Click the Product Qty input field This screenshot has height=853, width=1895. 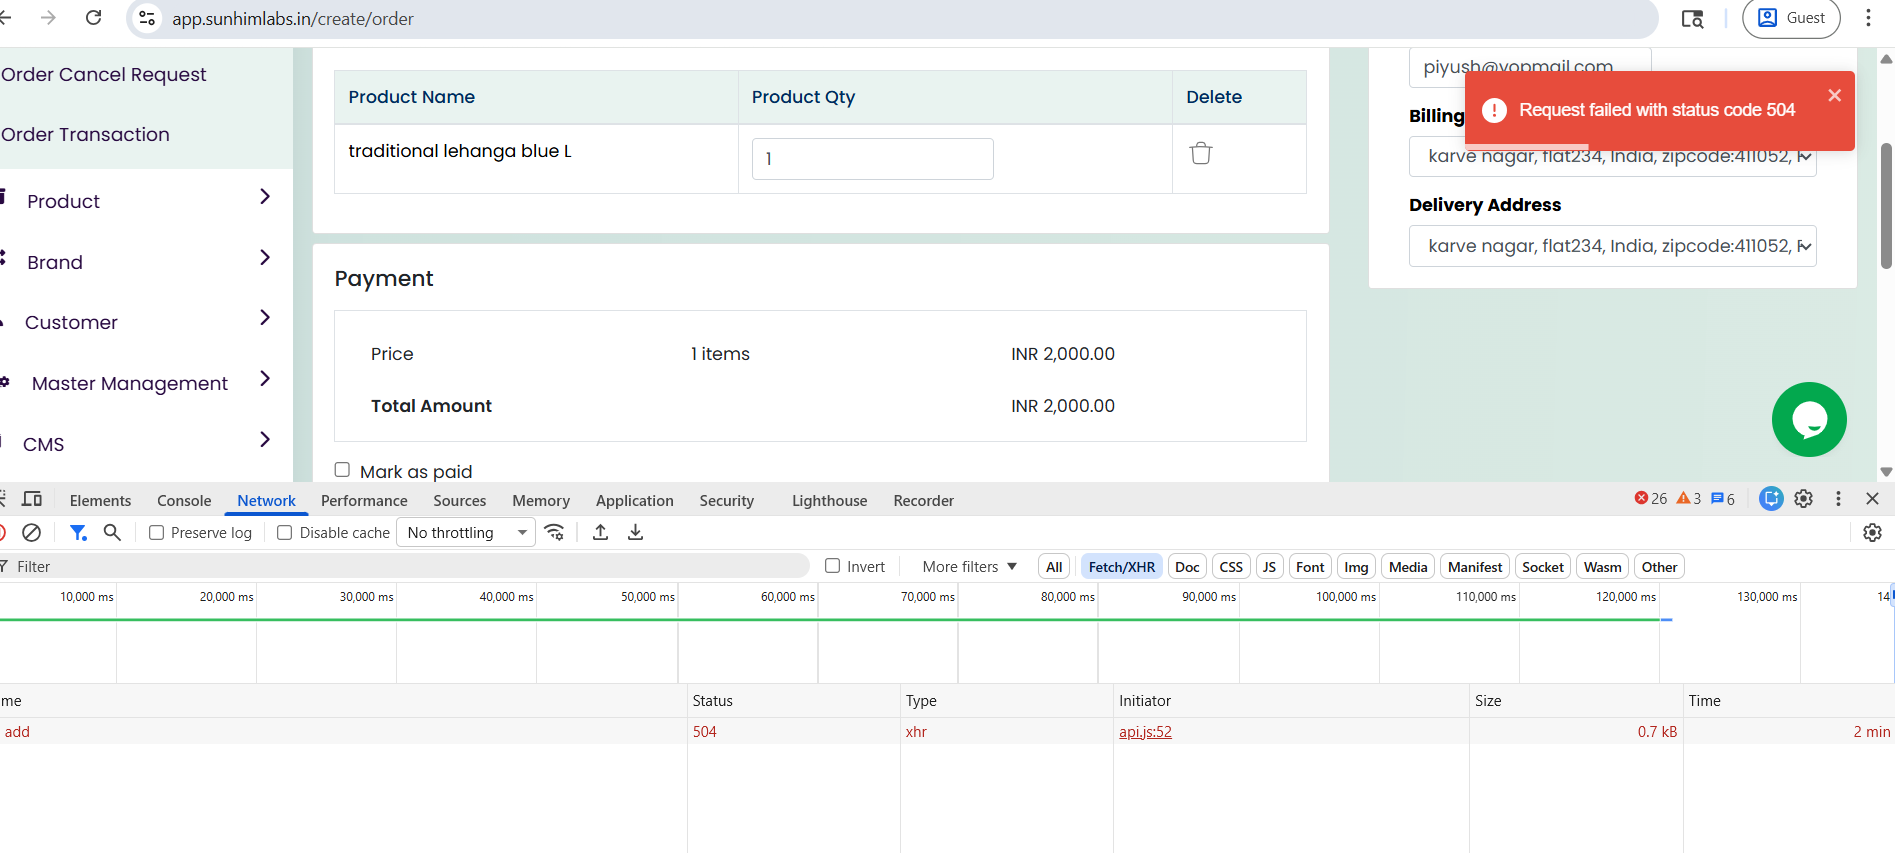coord(872,158)
